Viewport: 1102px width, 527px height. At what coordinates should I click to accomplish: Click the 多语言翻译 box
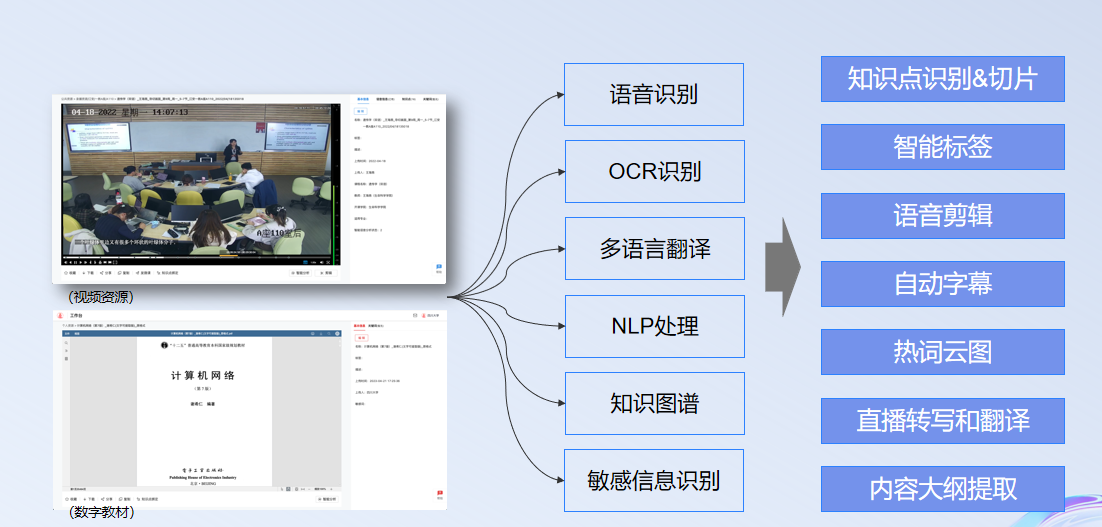click(654, 248)
